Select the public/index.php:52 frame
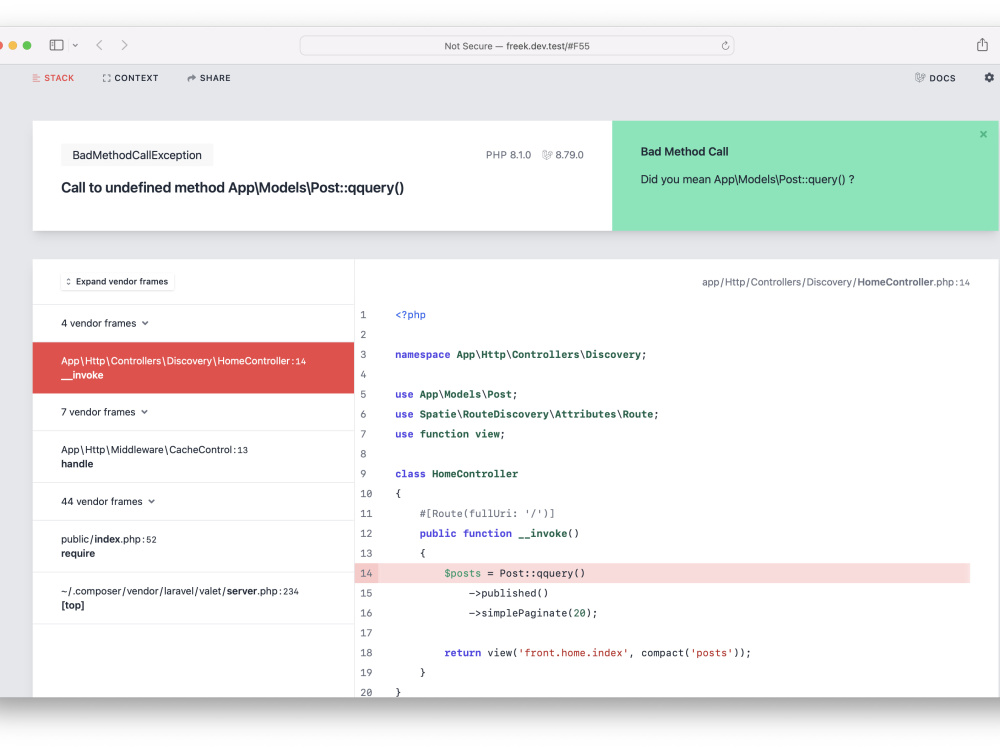 point(193,546)
